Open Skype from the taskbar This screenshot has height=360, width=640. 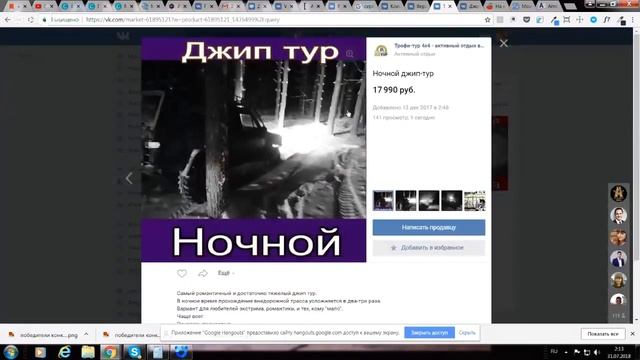point(134,352)
